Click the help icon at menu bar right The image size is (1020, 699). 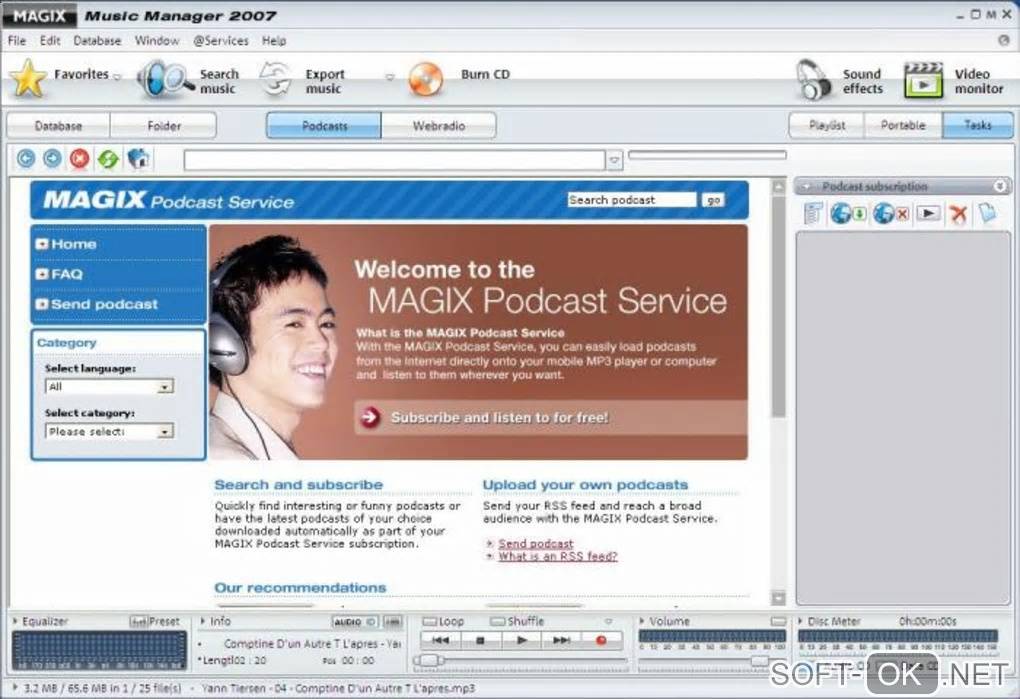pos(1004,40)
